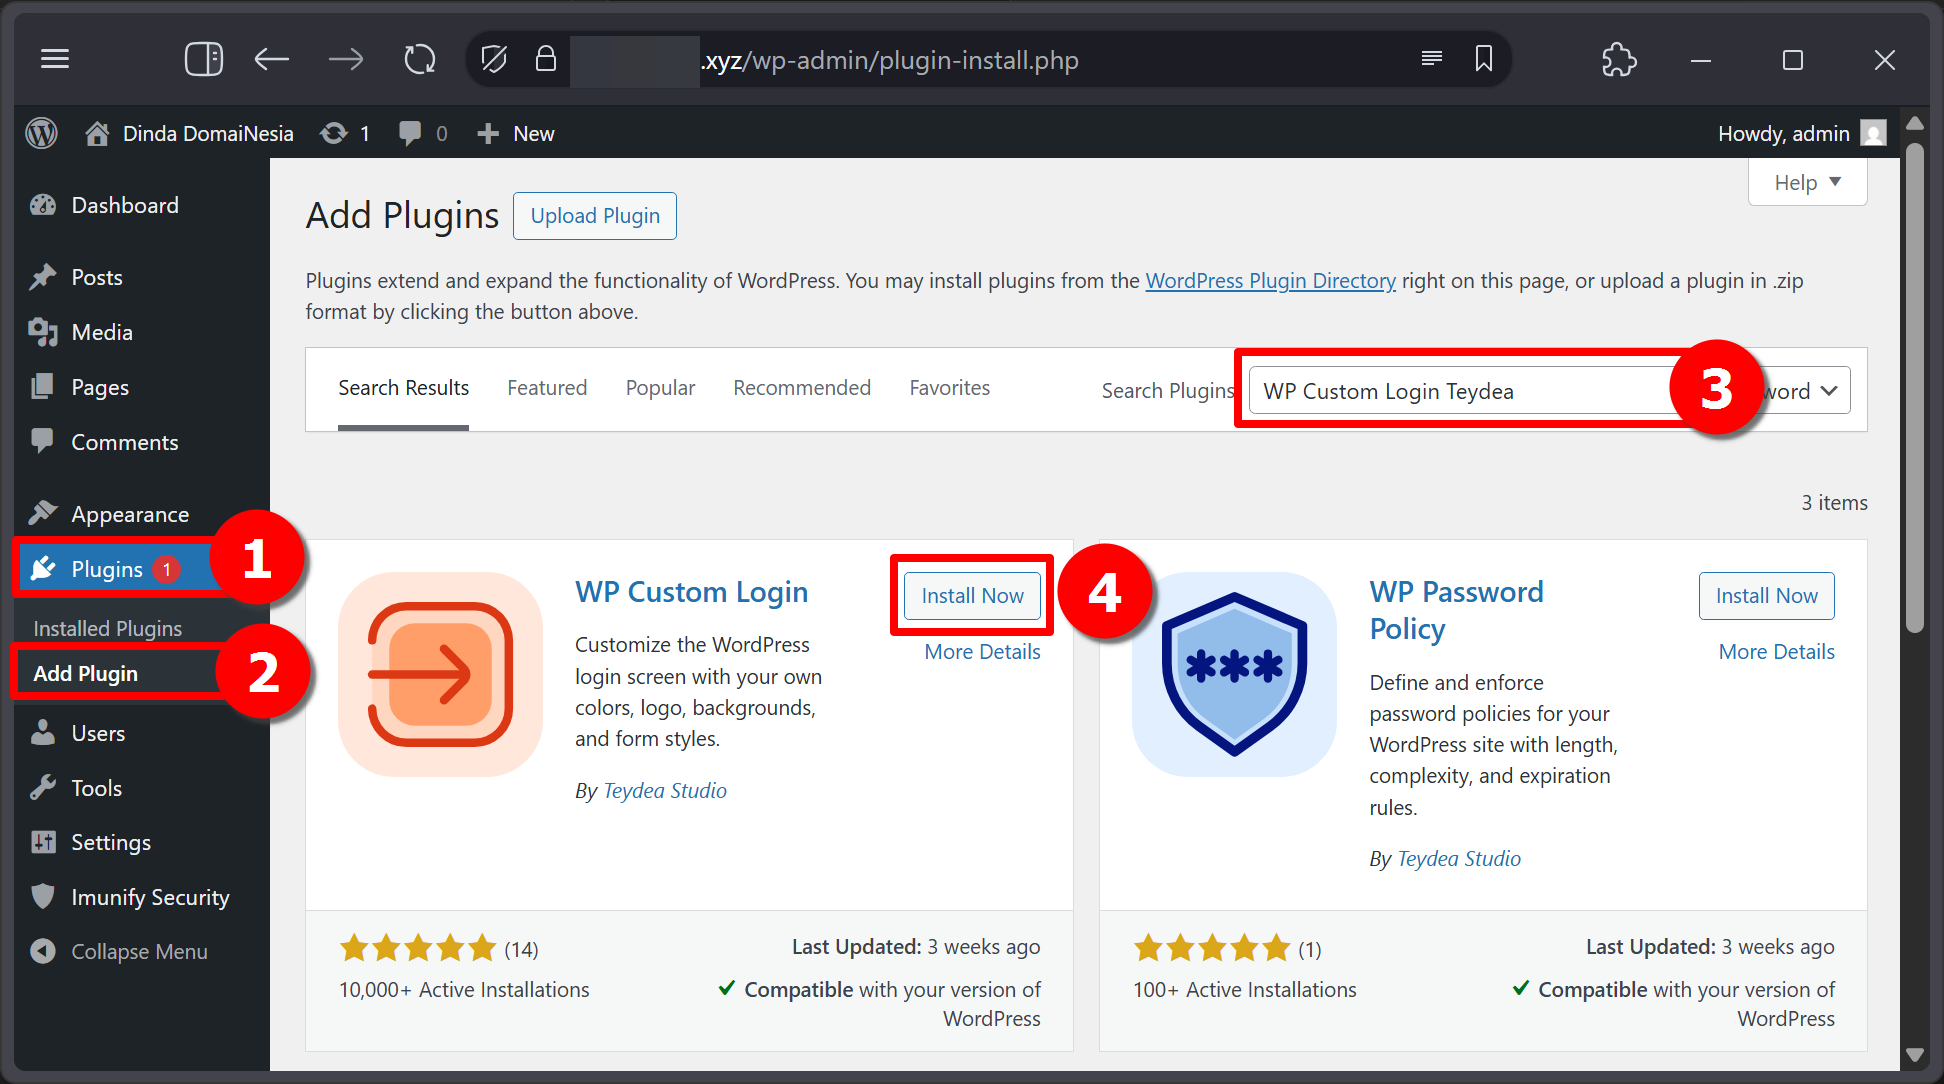The image size is (1944, 1084).
Task: Select the Add Plugin submenu item
Action: point(85,673)
